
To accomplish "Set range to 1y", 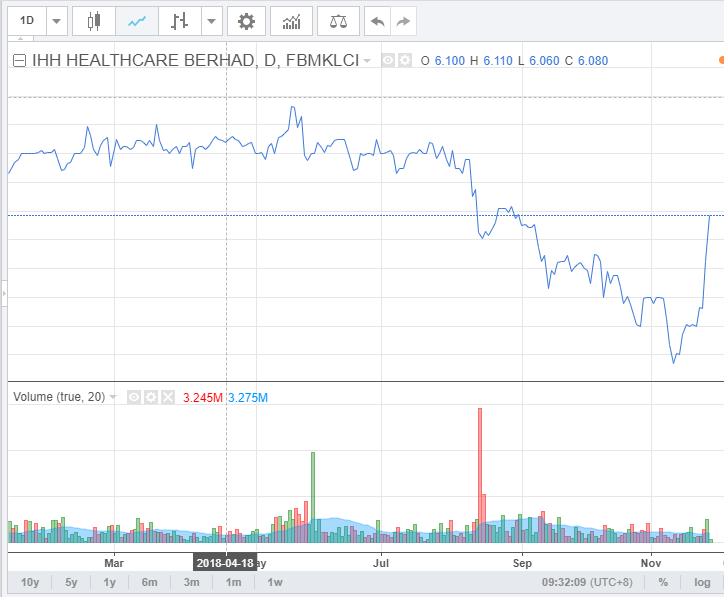I will click(109, 582).
